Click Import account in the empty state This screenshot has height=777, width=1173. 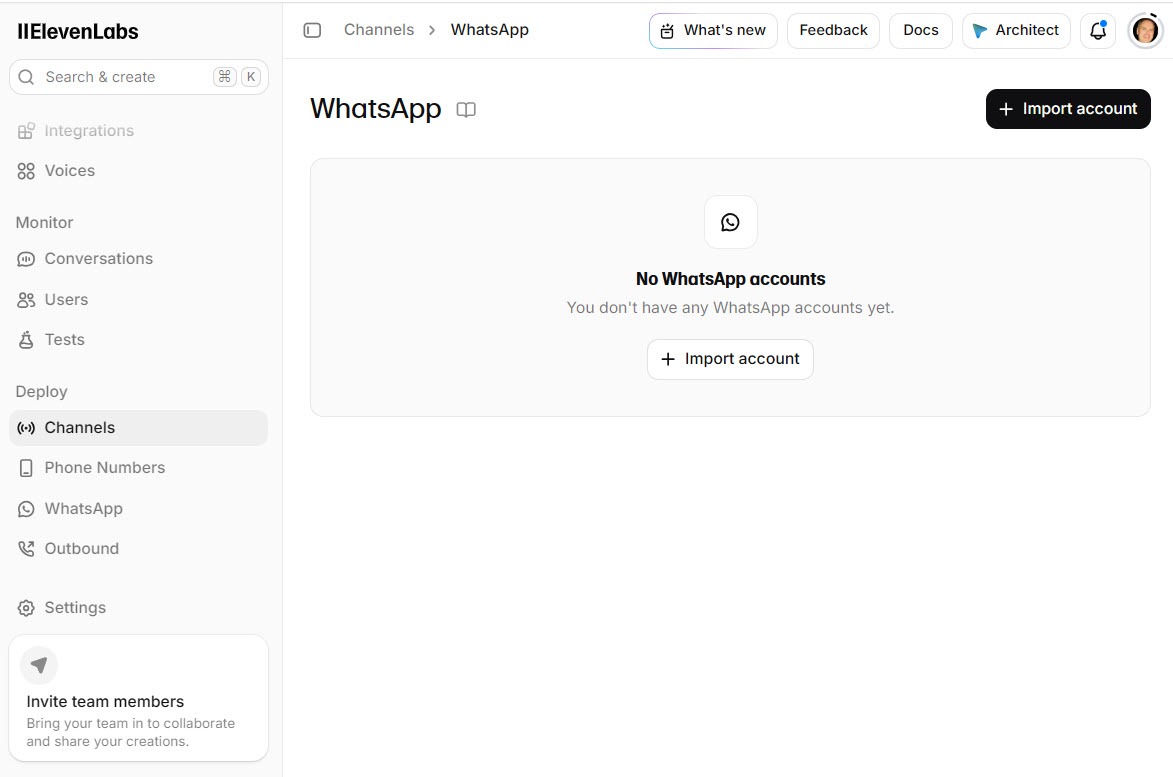point(730,359)
